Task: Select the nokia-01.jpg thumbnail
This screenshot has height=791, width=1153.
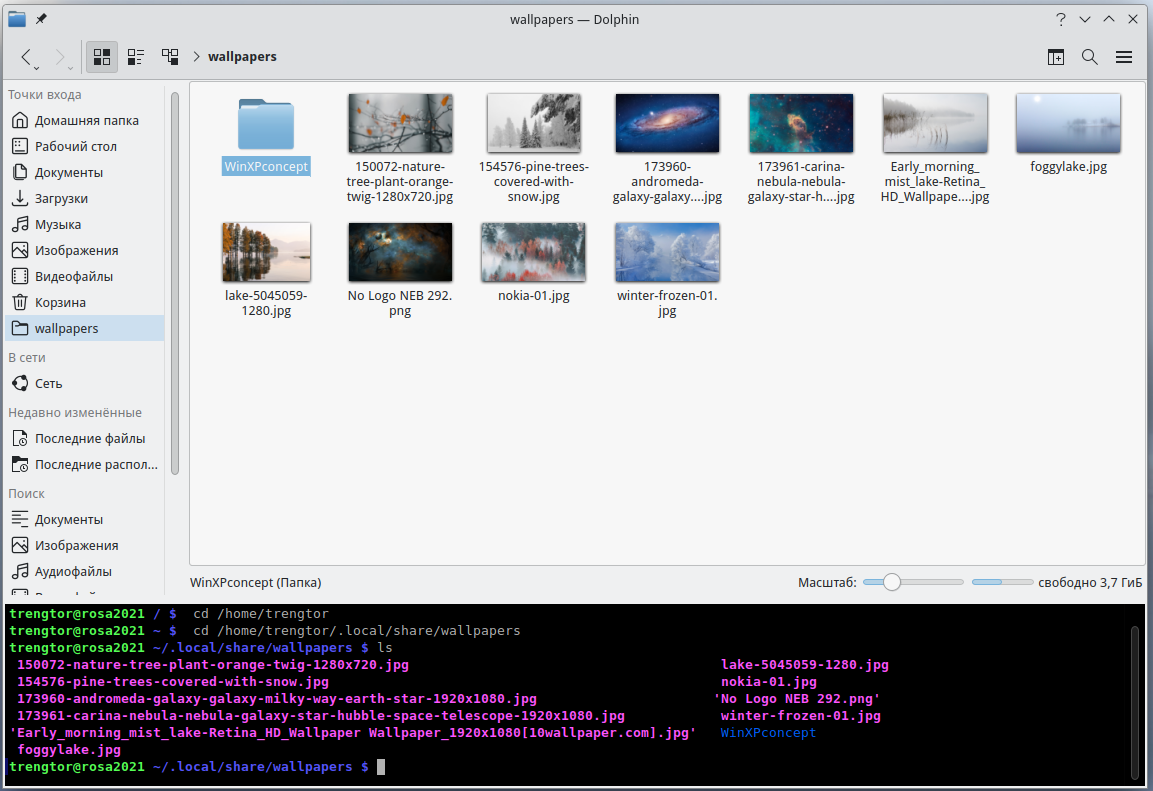Action: tap(533, 253)
